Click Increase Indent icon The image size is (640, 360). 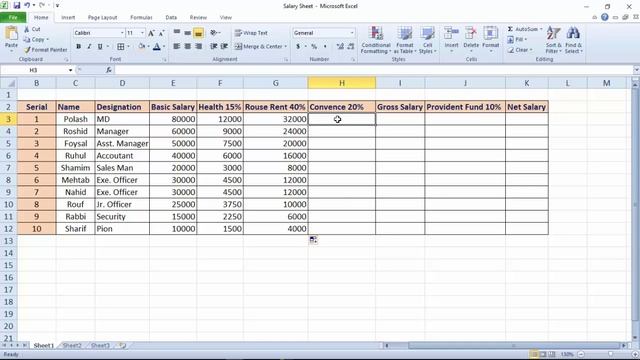(x=224, y=47)
